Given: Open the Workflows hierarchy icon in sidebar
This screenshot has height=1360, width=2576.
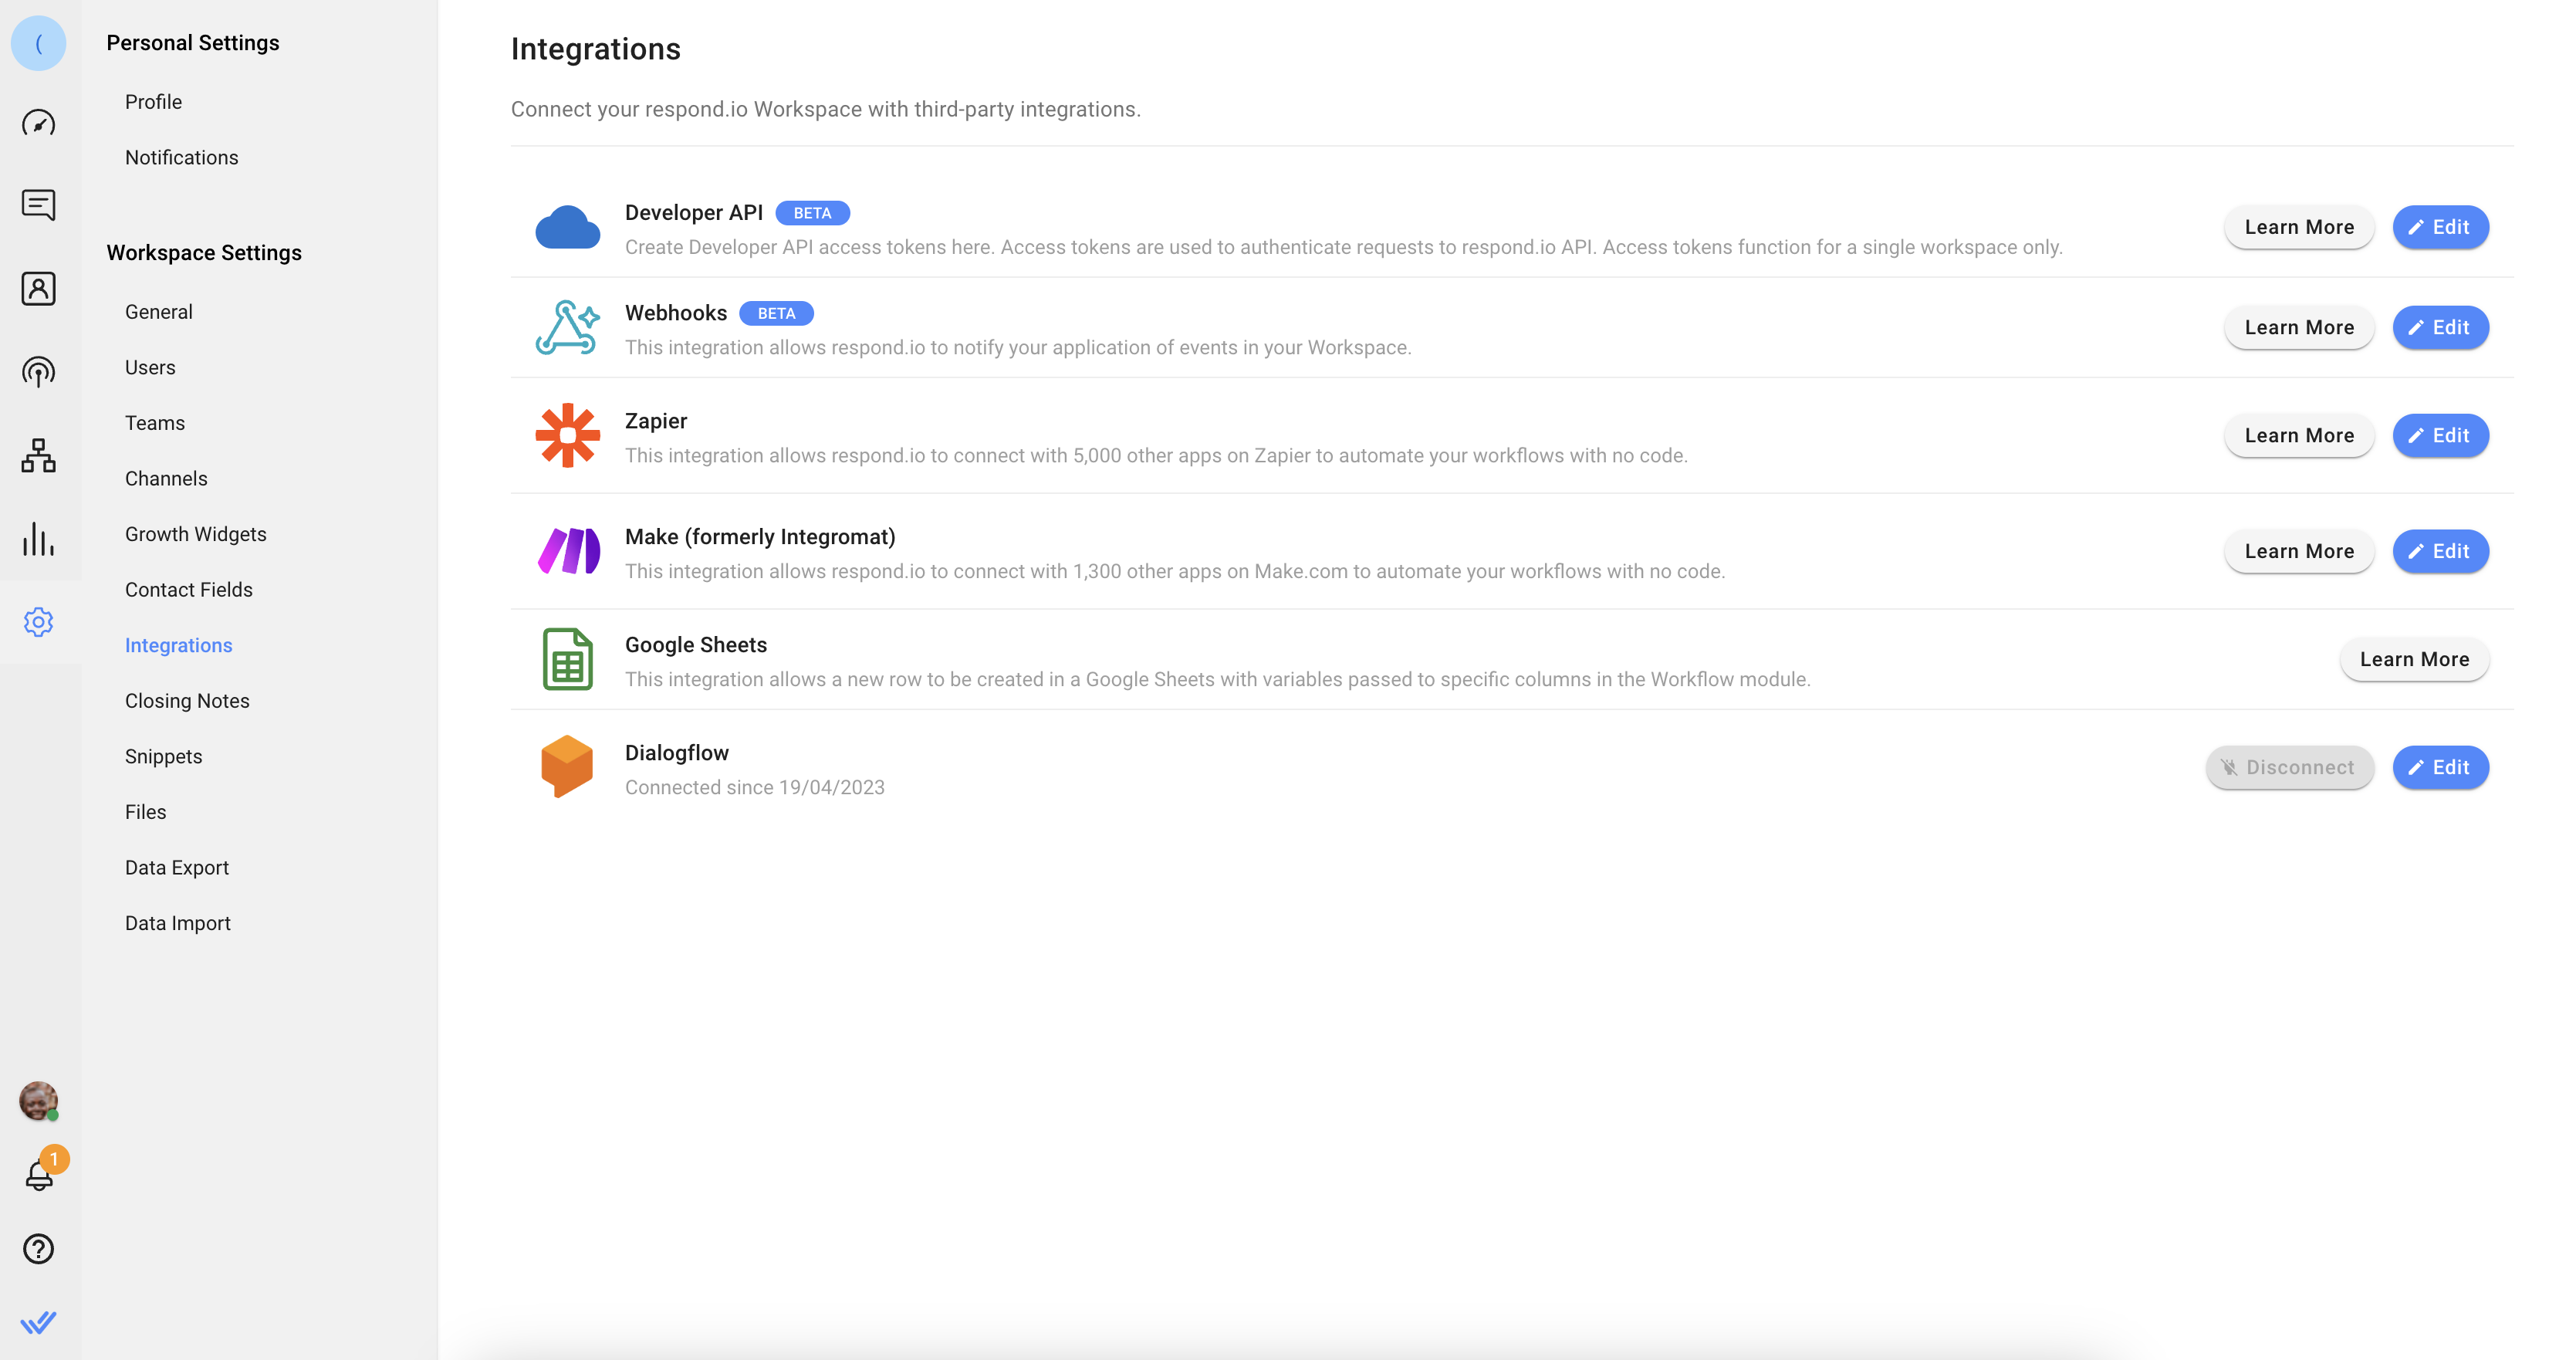Looking at the screenshot, I should (38, 455).
